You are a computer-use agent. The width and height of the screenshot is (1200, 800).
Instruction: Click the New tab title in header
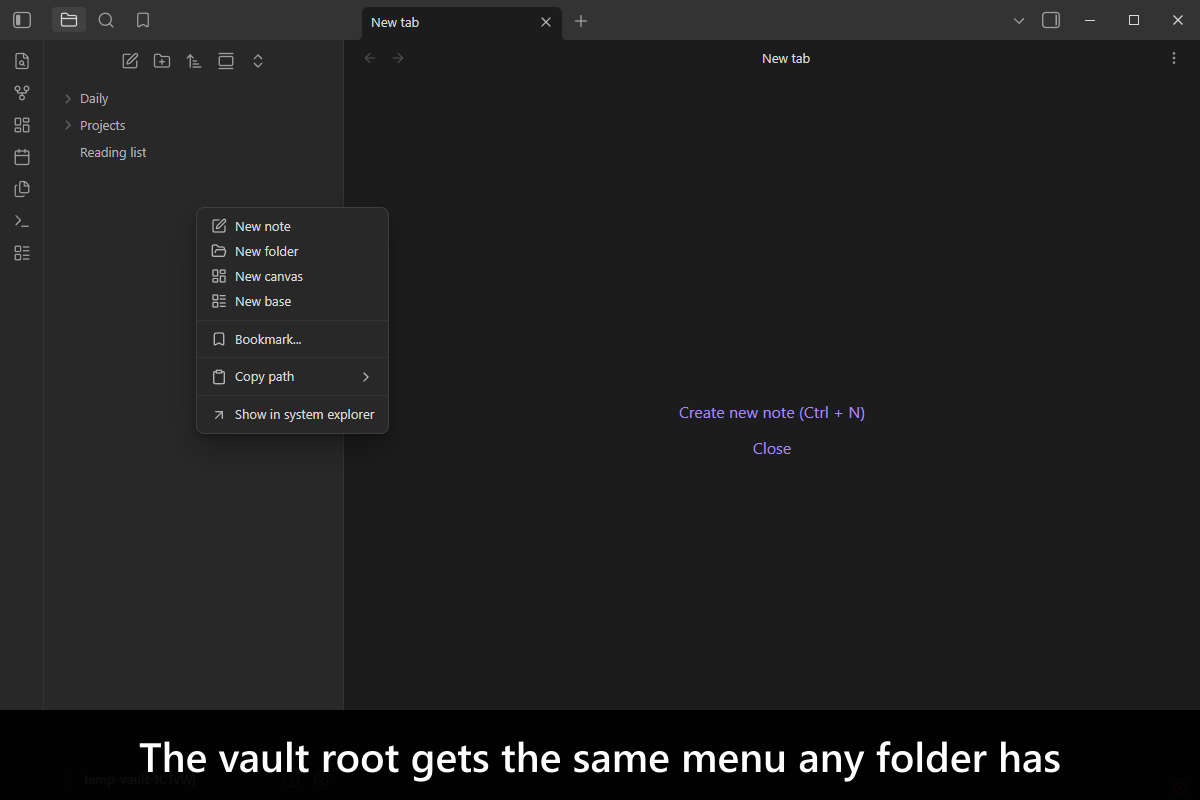pyautogui.click(x=786, y=58)
